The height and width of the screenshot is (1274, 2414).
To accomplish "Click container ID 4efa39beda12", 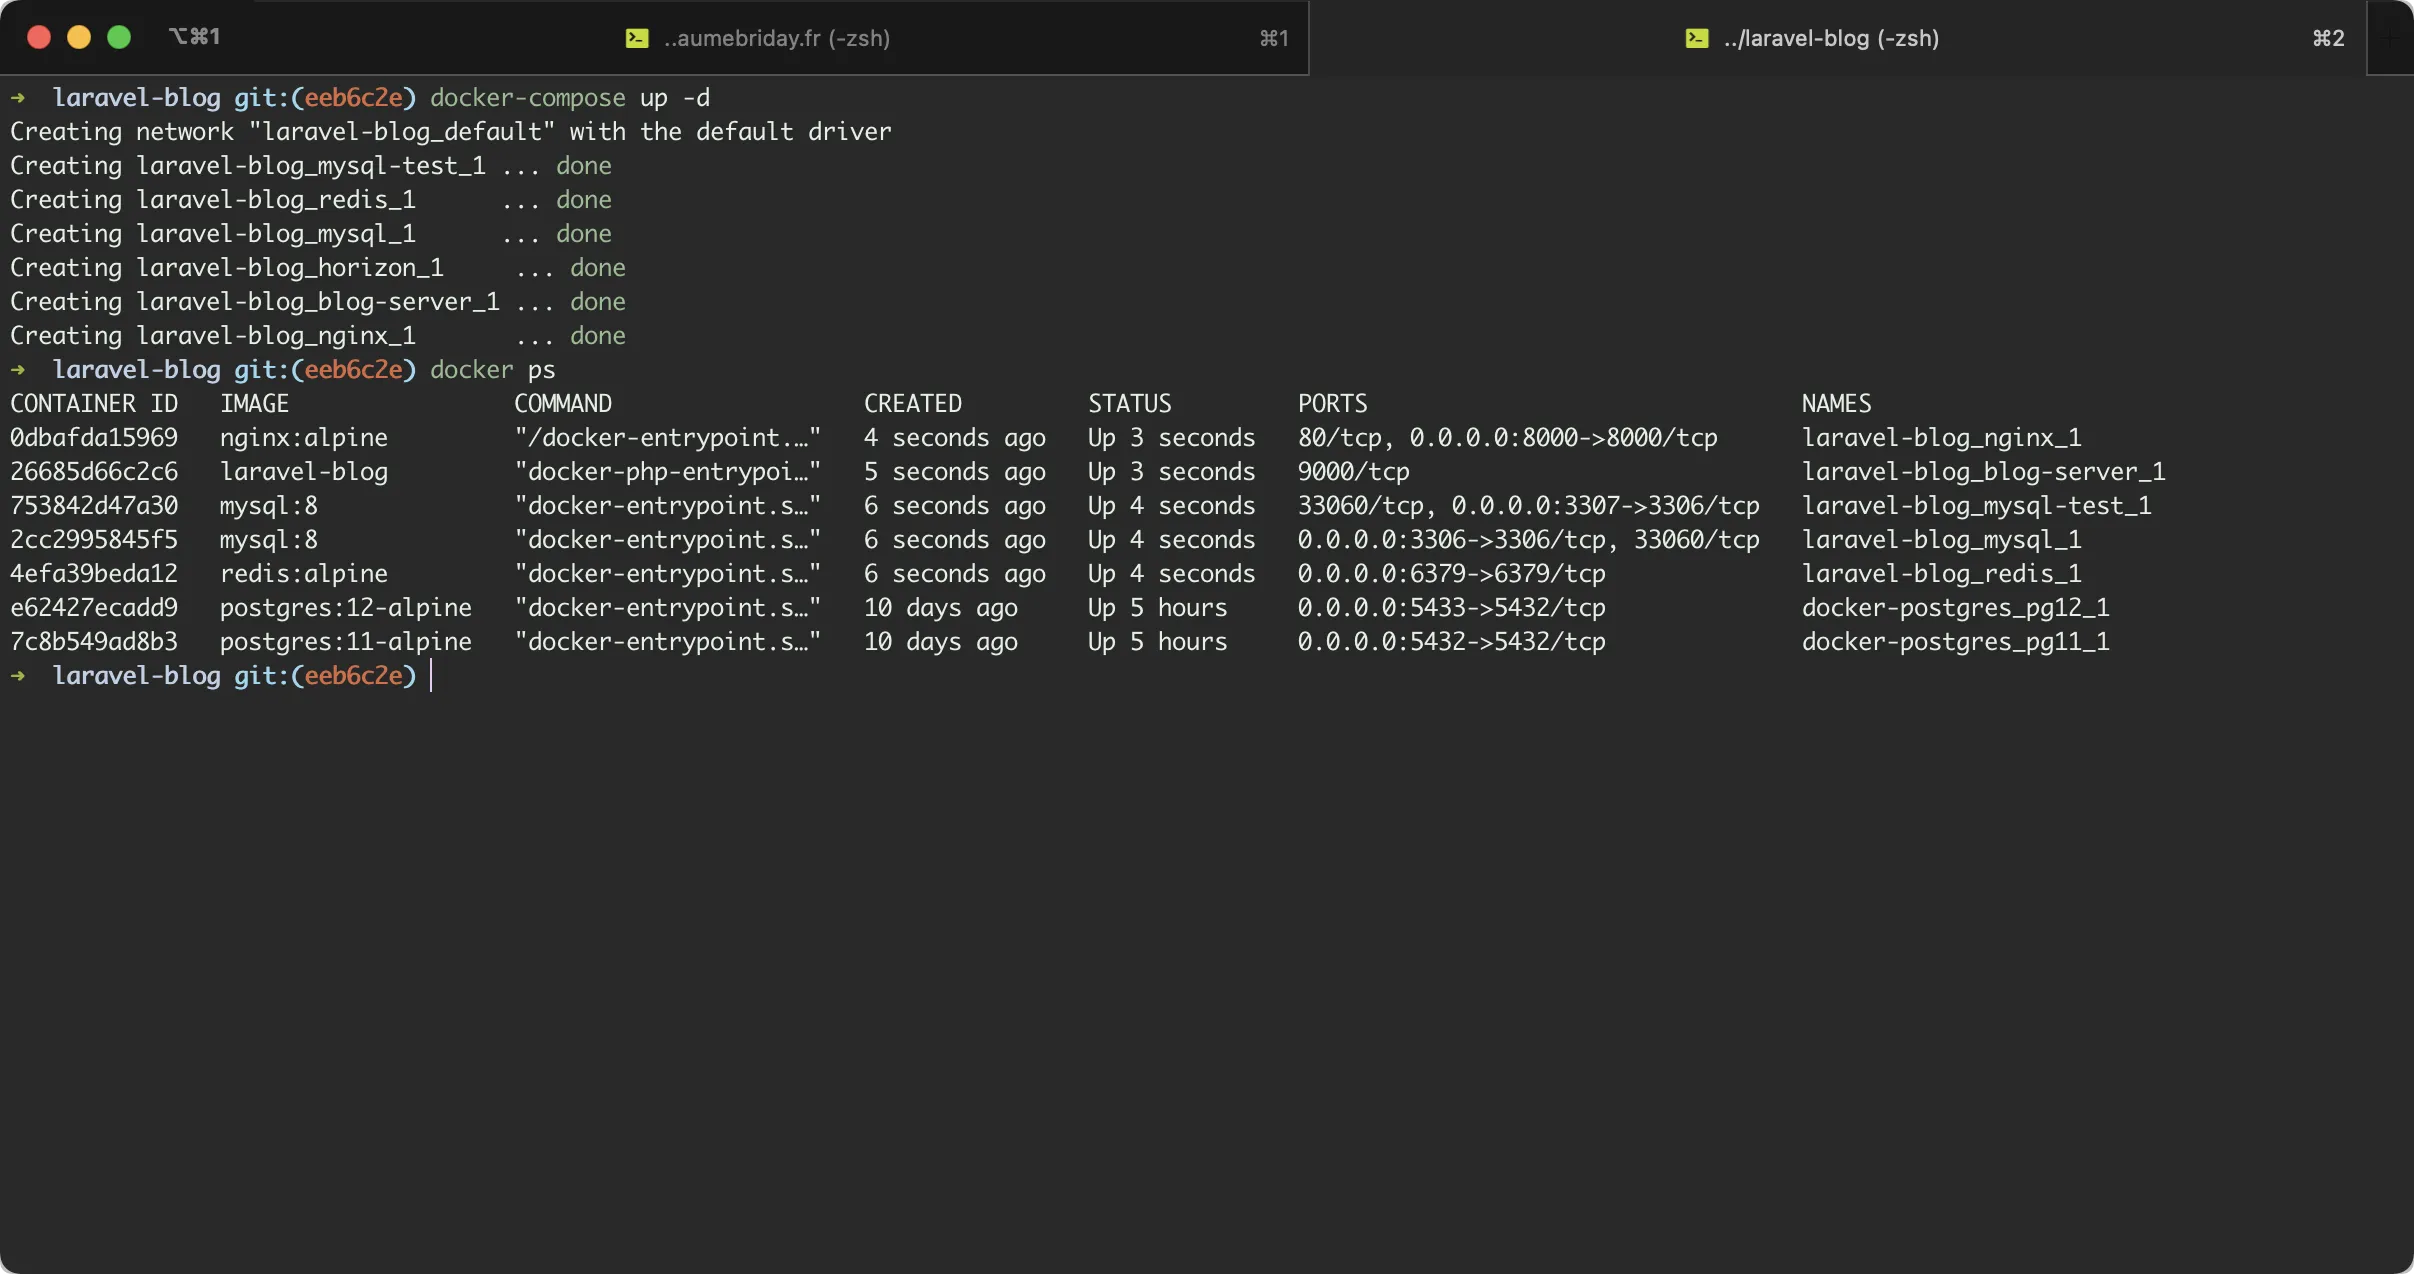I will point(94,574).
